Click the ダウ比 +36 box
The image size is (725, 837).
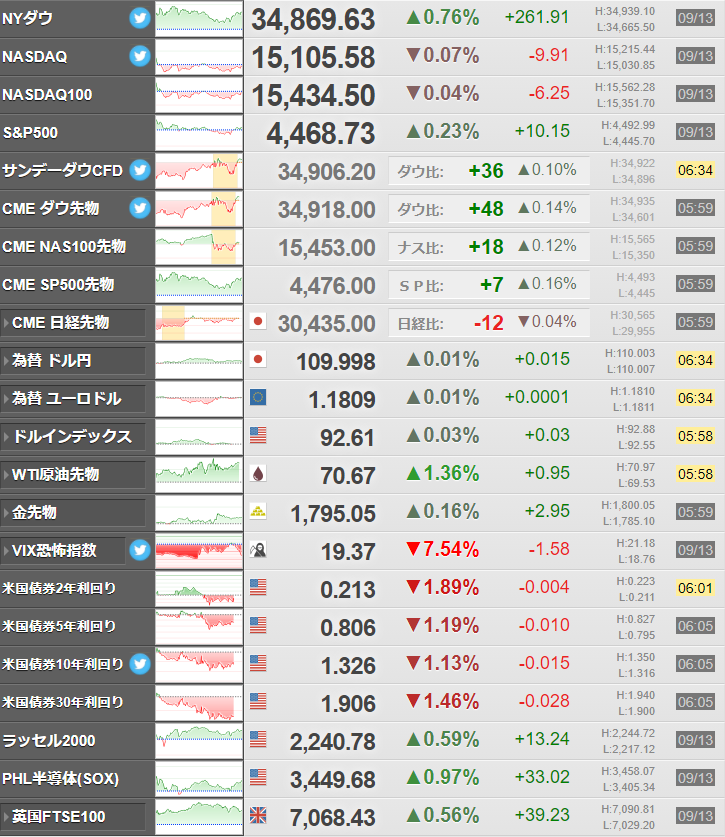tap(489, 171)
